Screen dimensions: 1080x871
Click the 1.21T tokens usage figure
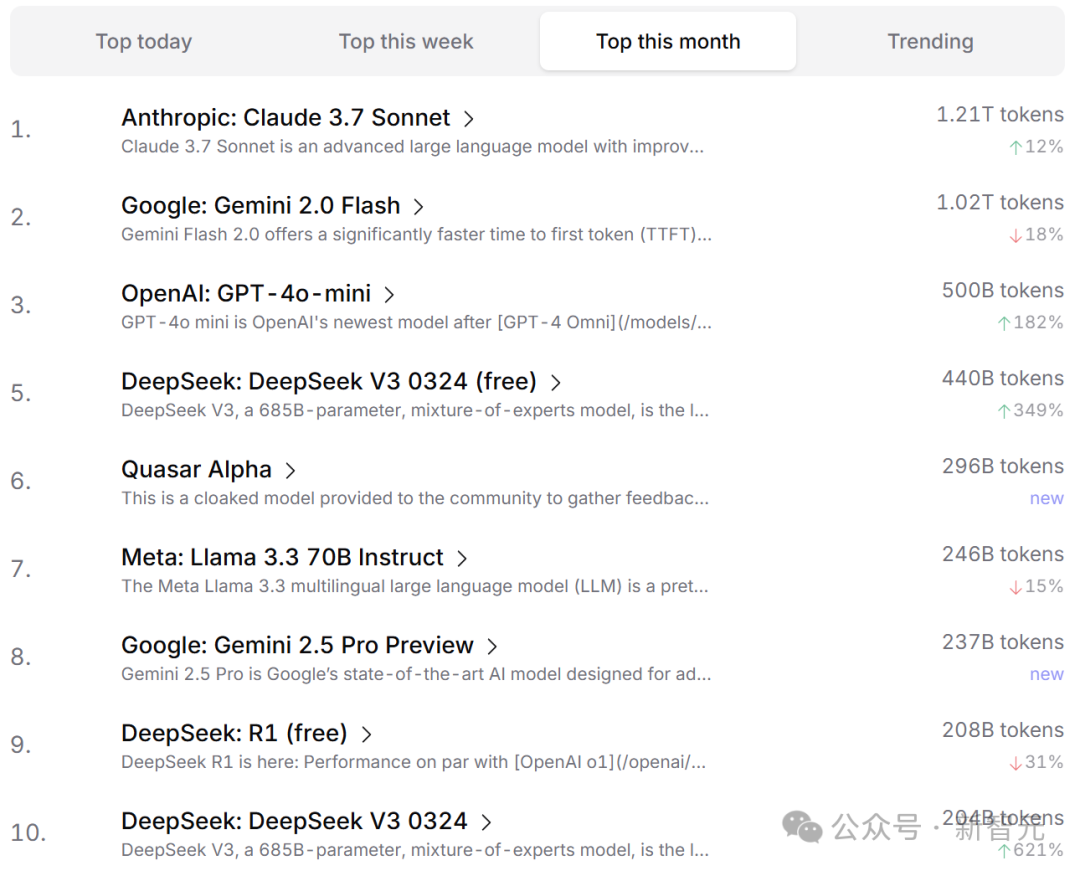click(x=999, y=115)
